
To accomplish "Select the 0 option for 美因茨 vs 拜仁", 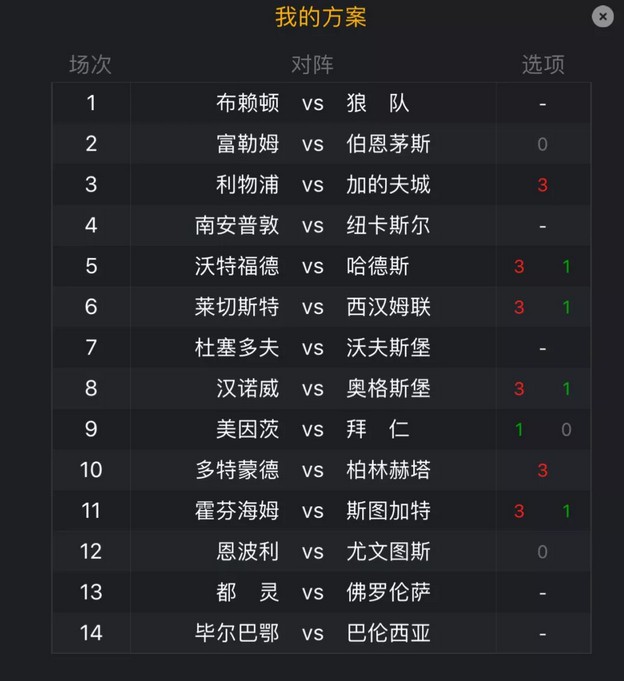I will click(x=566, y=430).
